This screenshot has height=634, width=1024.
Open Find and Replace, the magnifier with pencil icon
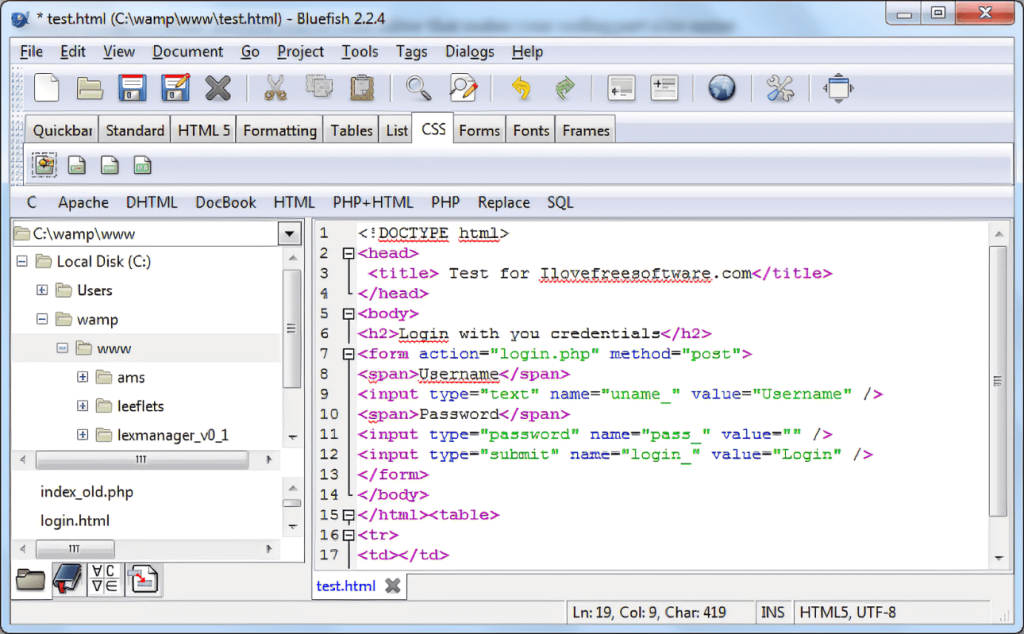pyautogui.click(x=463, y=88)
